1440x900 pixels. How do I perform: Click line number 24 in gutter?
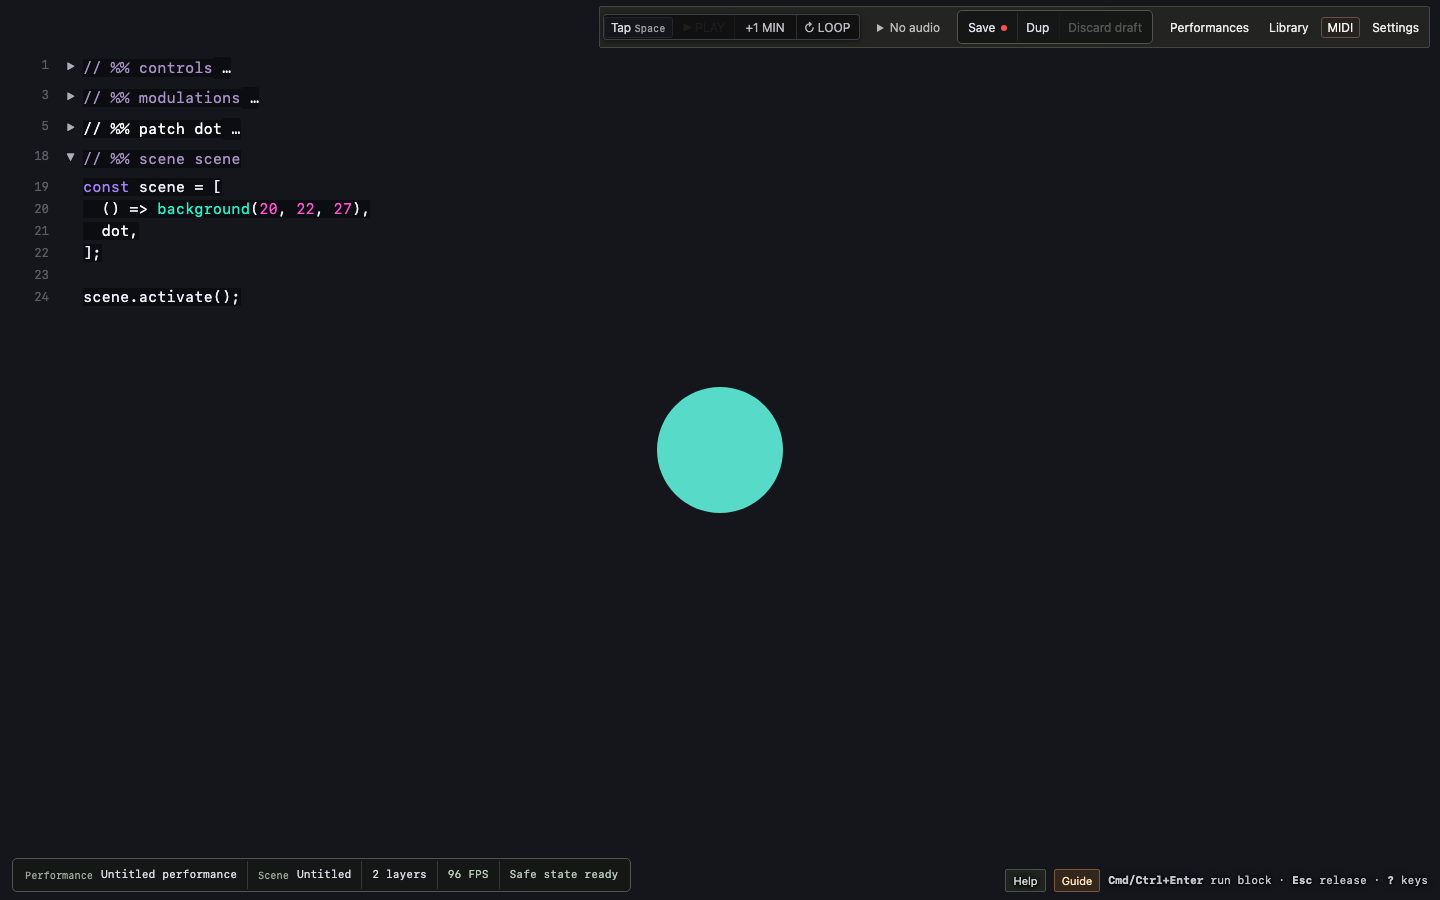[x=41, y=297]
